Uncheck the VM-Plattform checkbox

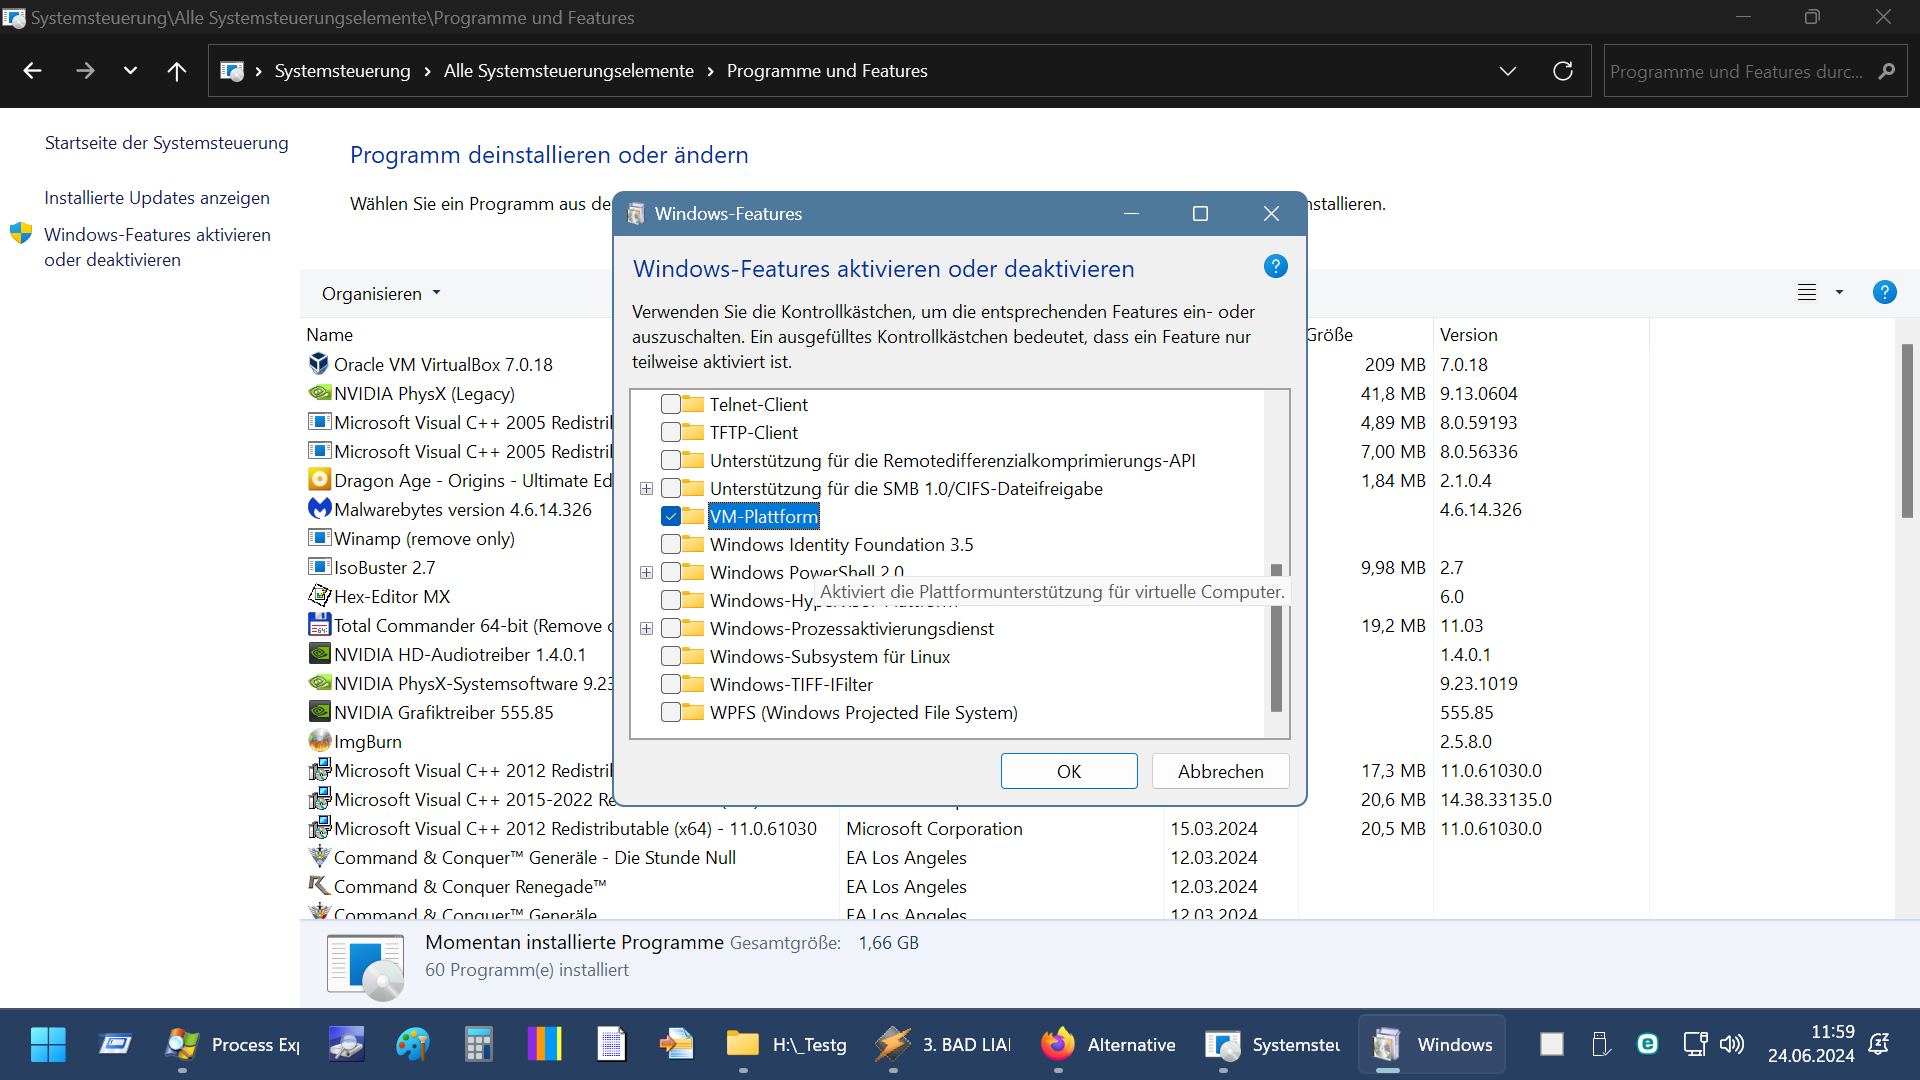(x=671, y=516)
